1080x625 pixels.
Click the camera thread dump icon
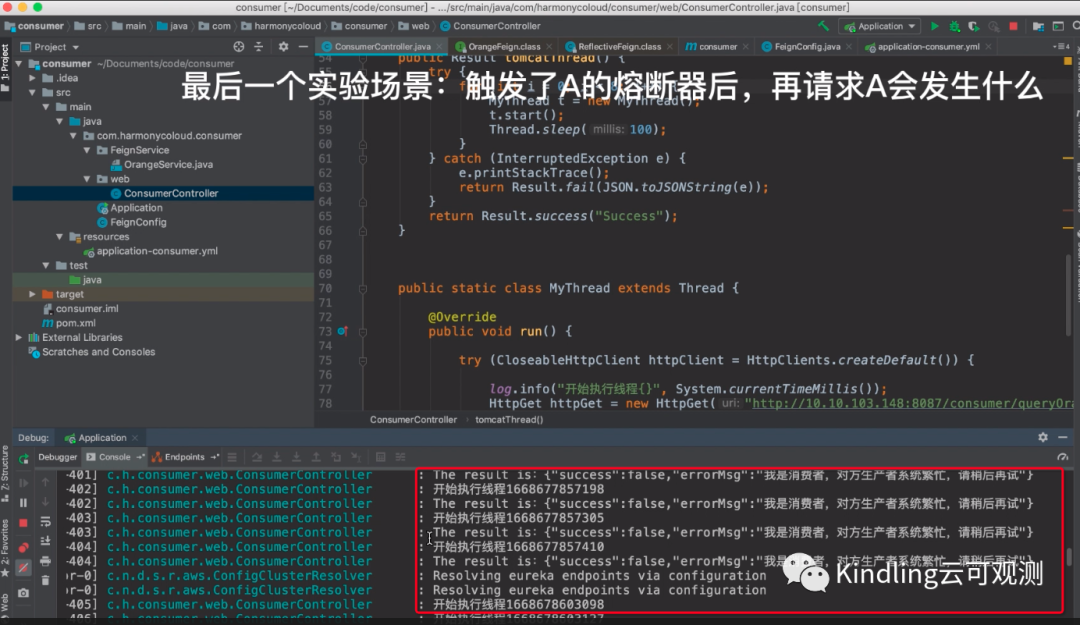click(23, 593)
